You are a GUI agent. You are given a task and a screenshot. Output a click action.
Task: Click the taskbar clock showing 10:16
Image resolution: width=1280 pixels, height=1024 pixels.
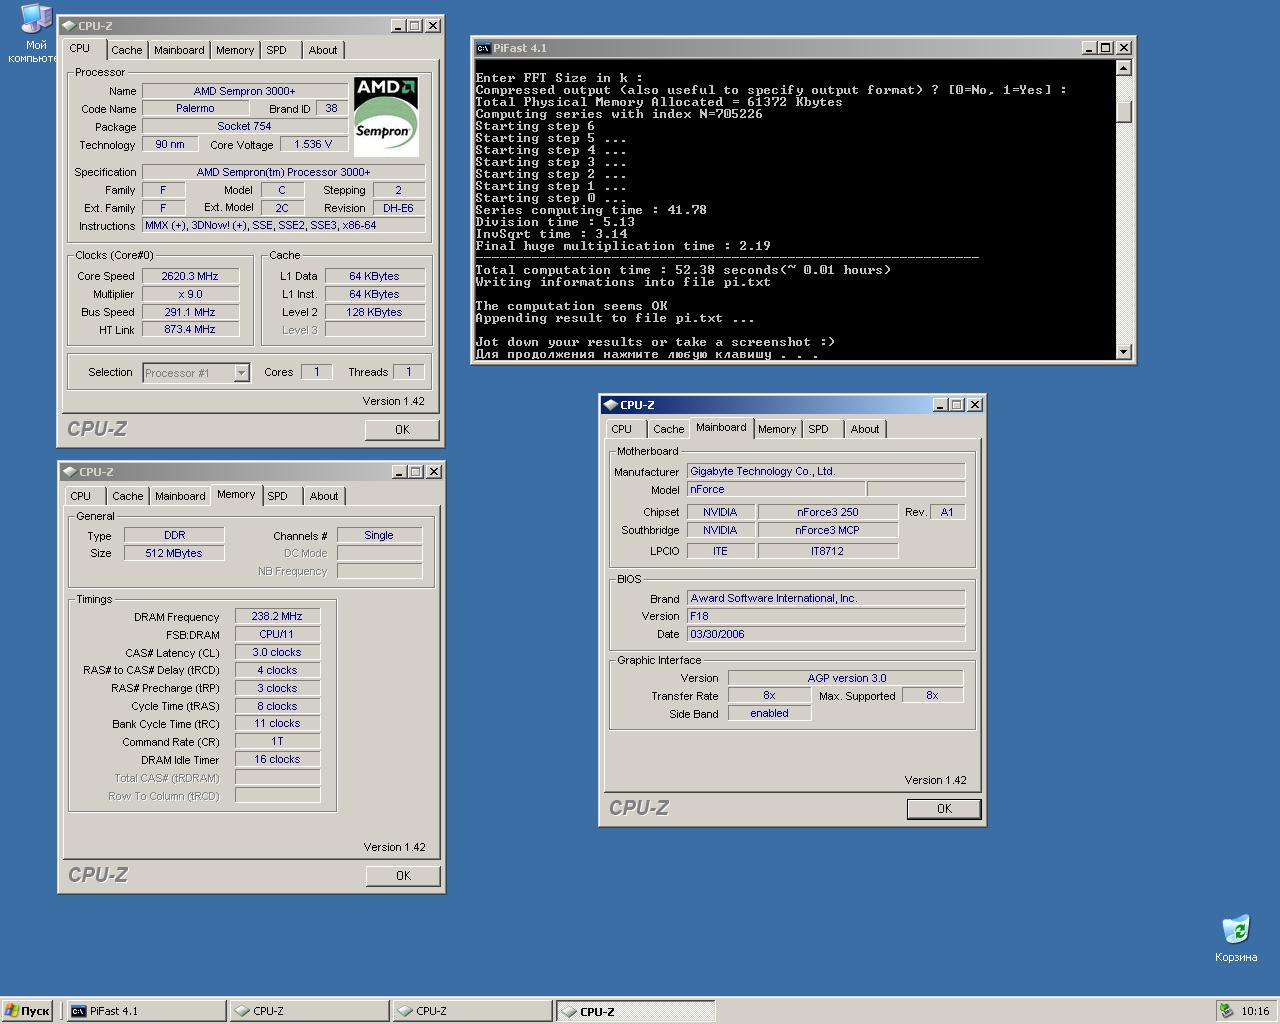1255,1011
